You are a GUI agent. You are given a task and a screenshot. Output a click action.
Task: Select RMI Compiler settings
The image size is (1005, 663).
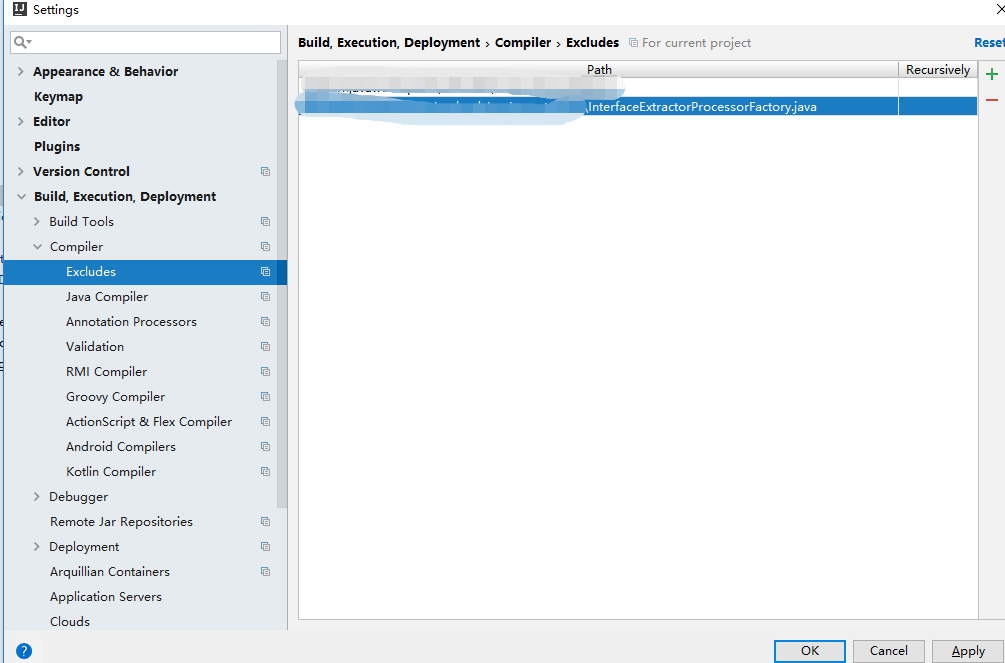[106, 372]
